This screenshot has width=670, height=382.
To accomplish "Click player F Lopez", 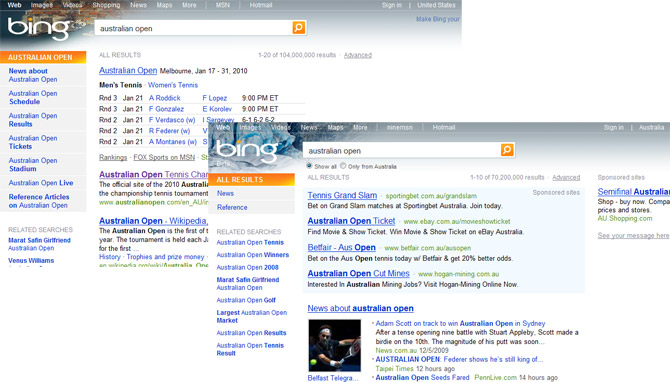I will [215, 98].
